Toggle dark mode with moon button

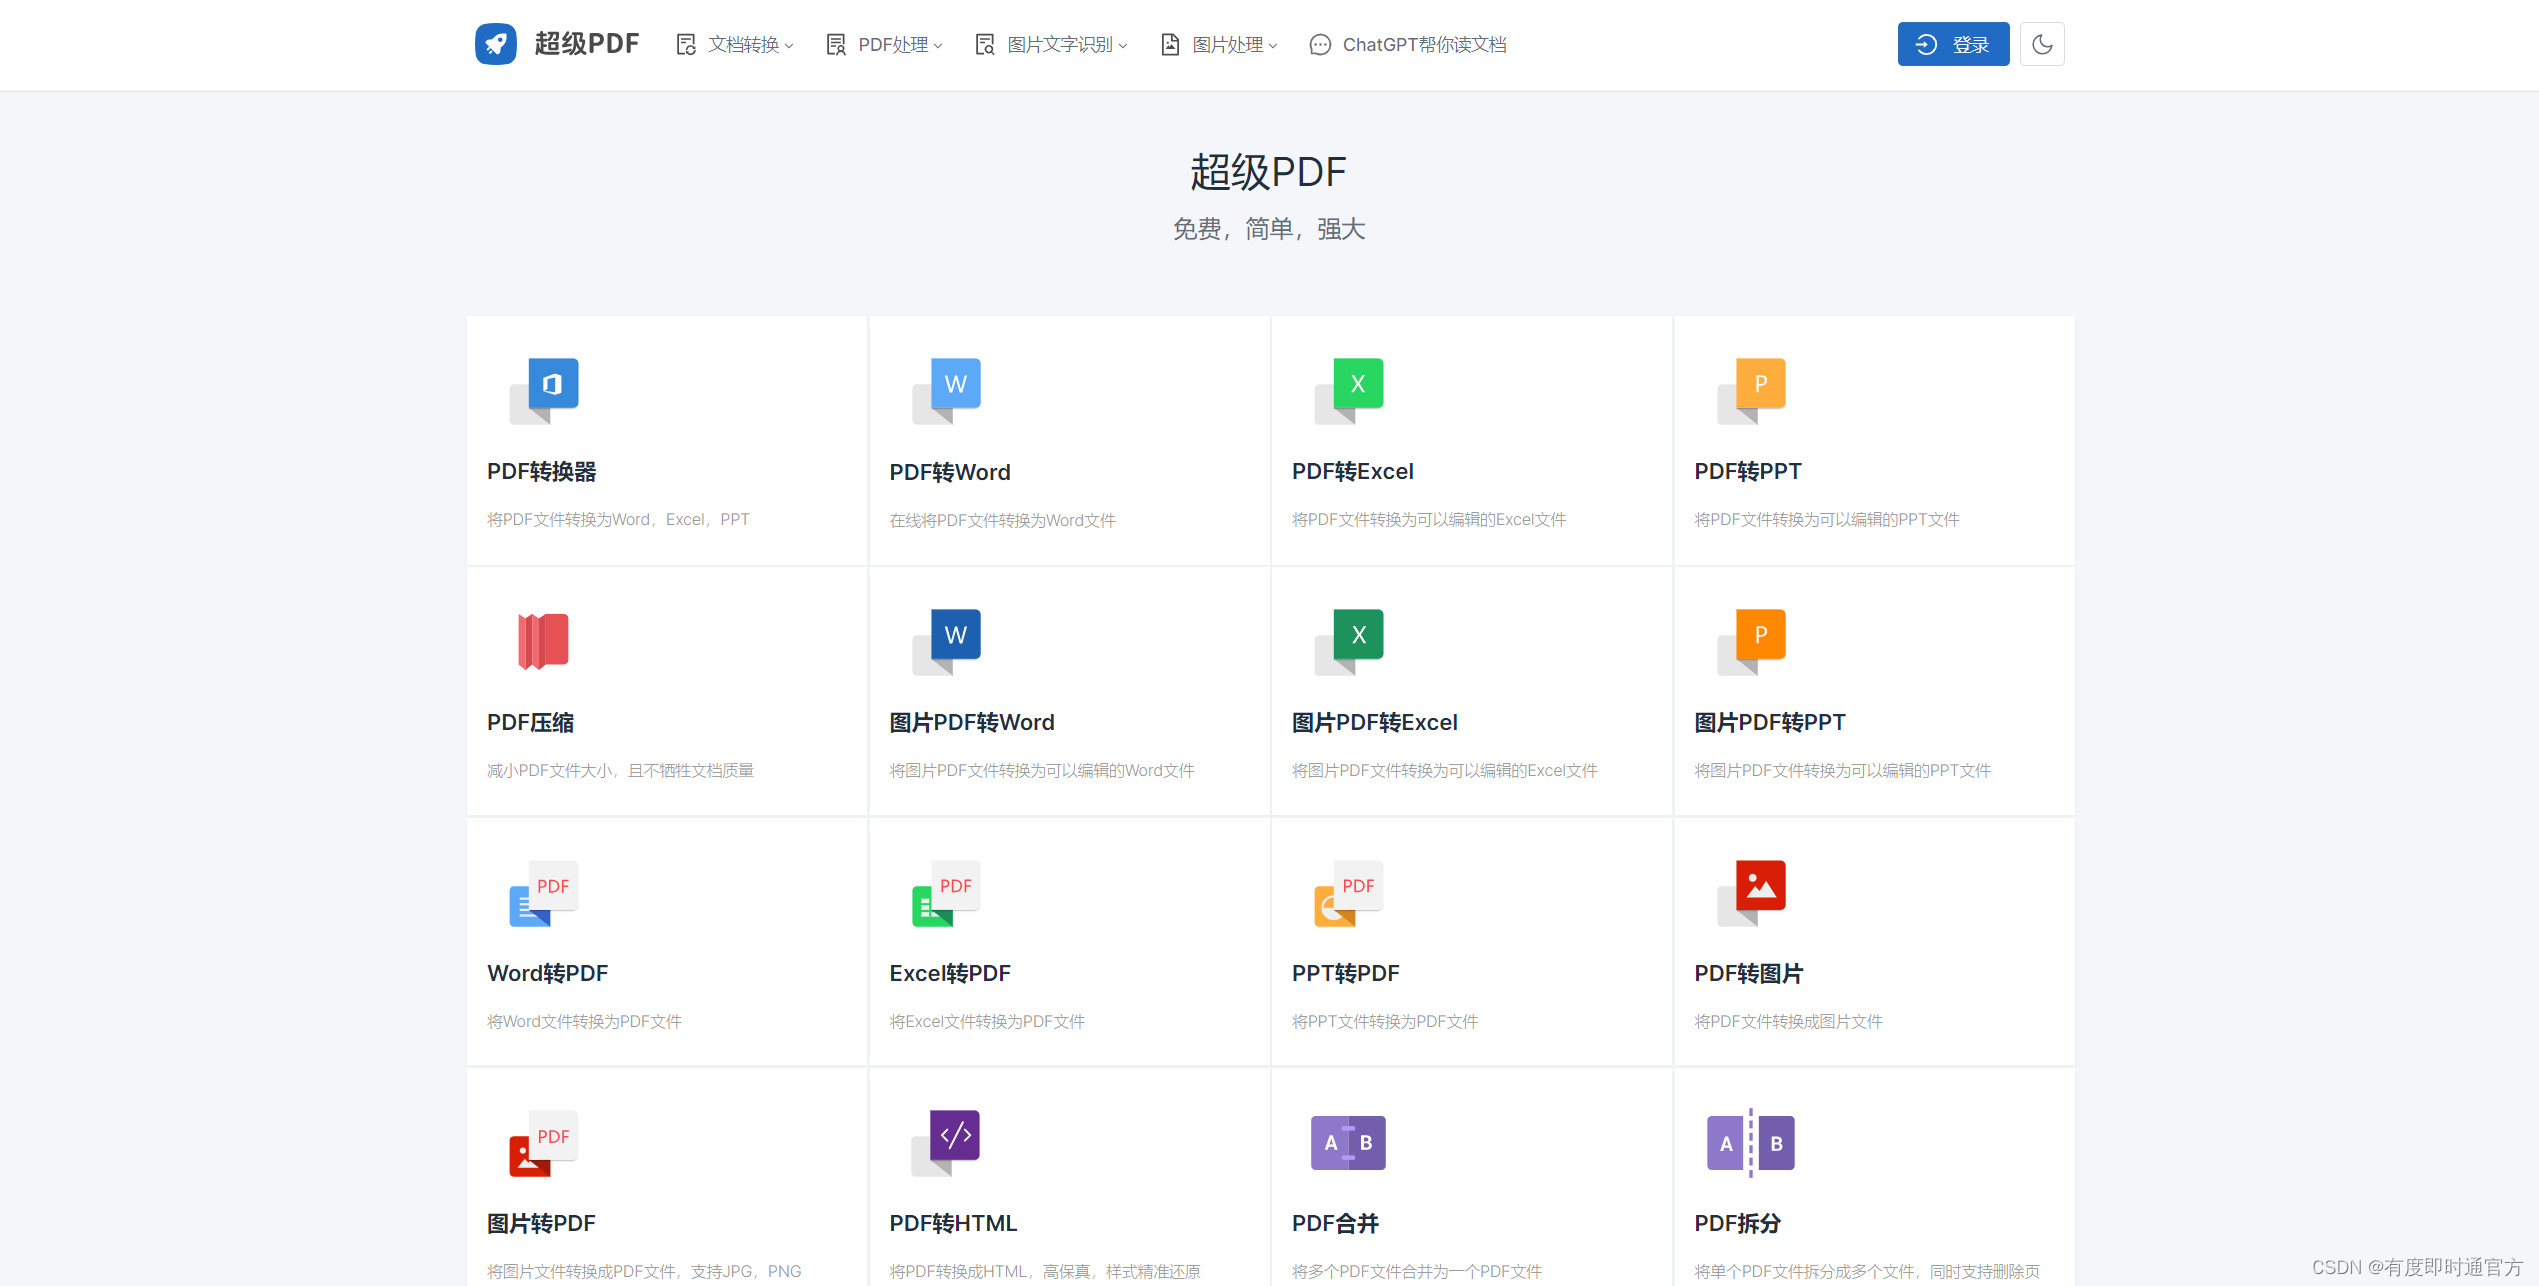tap(2042, 44)
